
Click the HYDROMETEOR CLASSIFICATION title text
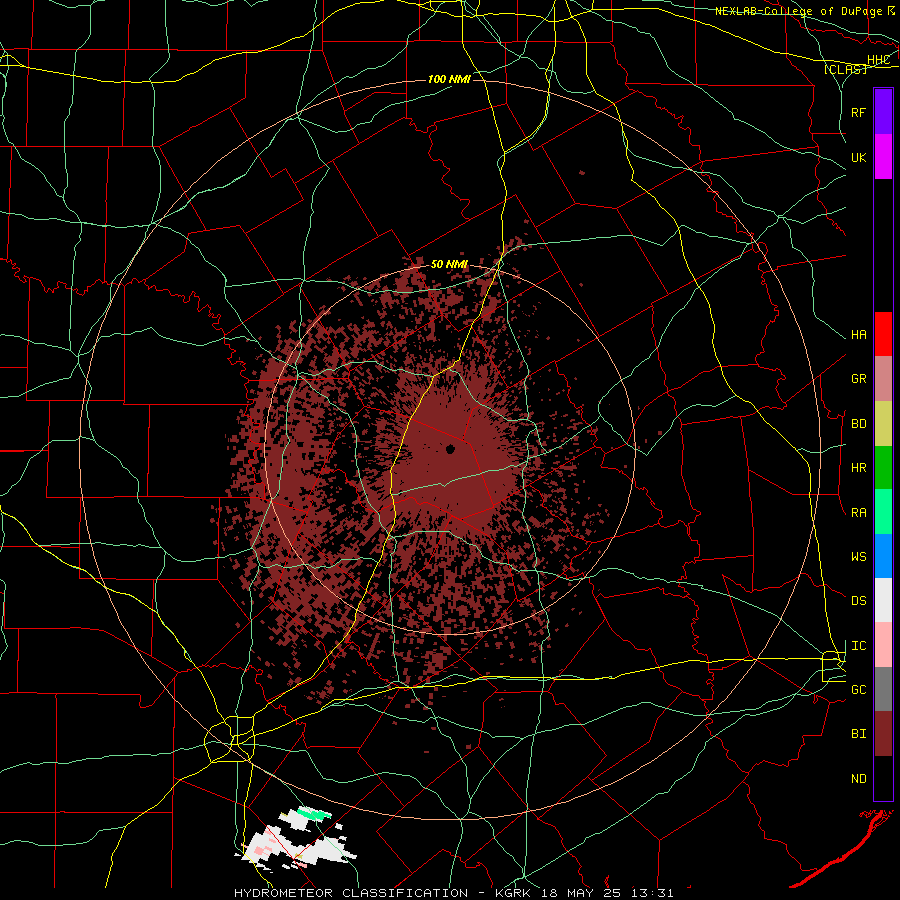351,893
